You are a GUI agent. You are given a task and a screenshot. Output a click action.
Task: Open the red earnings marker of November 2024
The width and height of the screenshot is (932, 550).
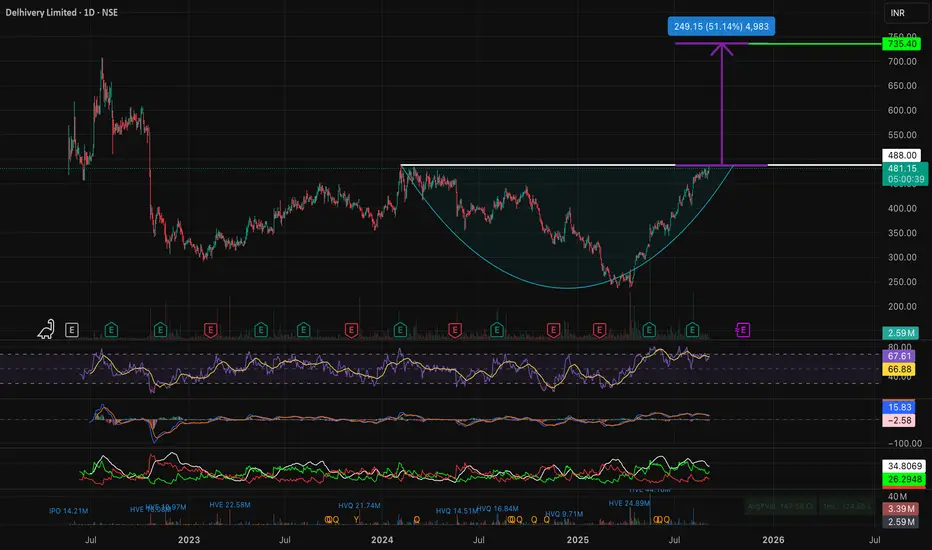[553, 329]
